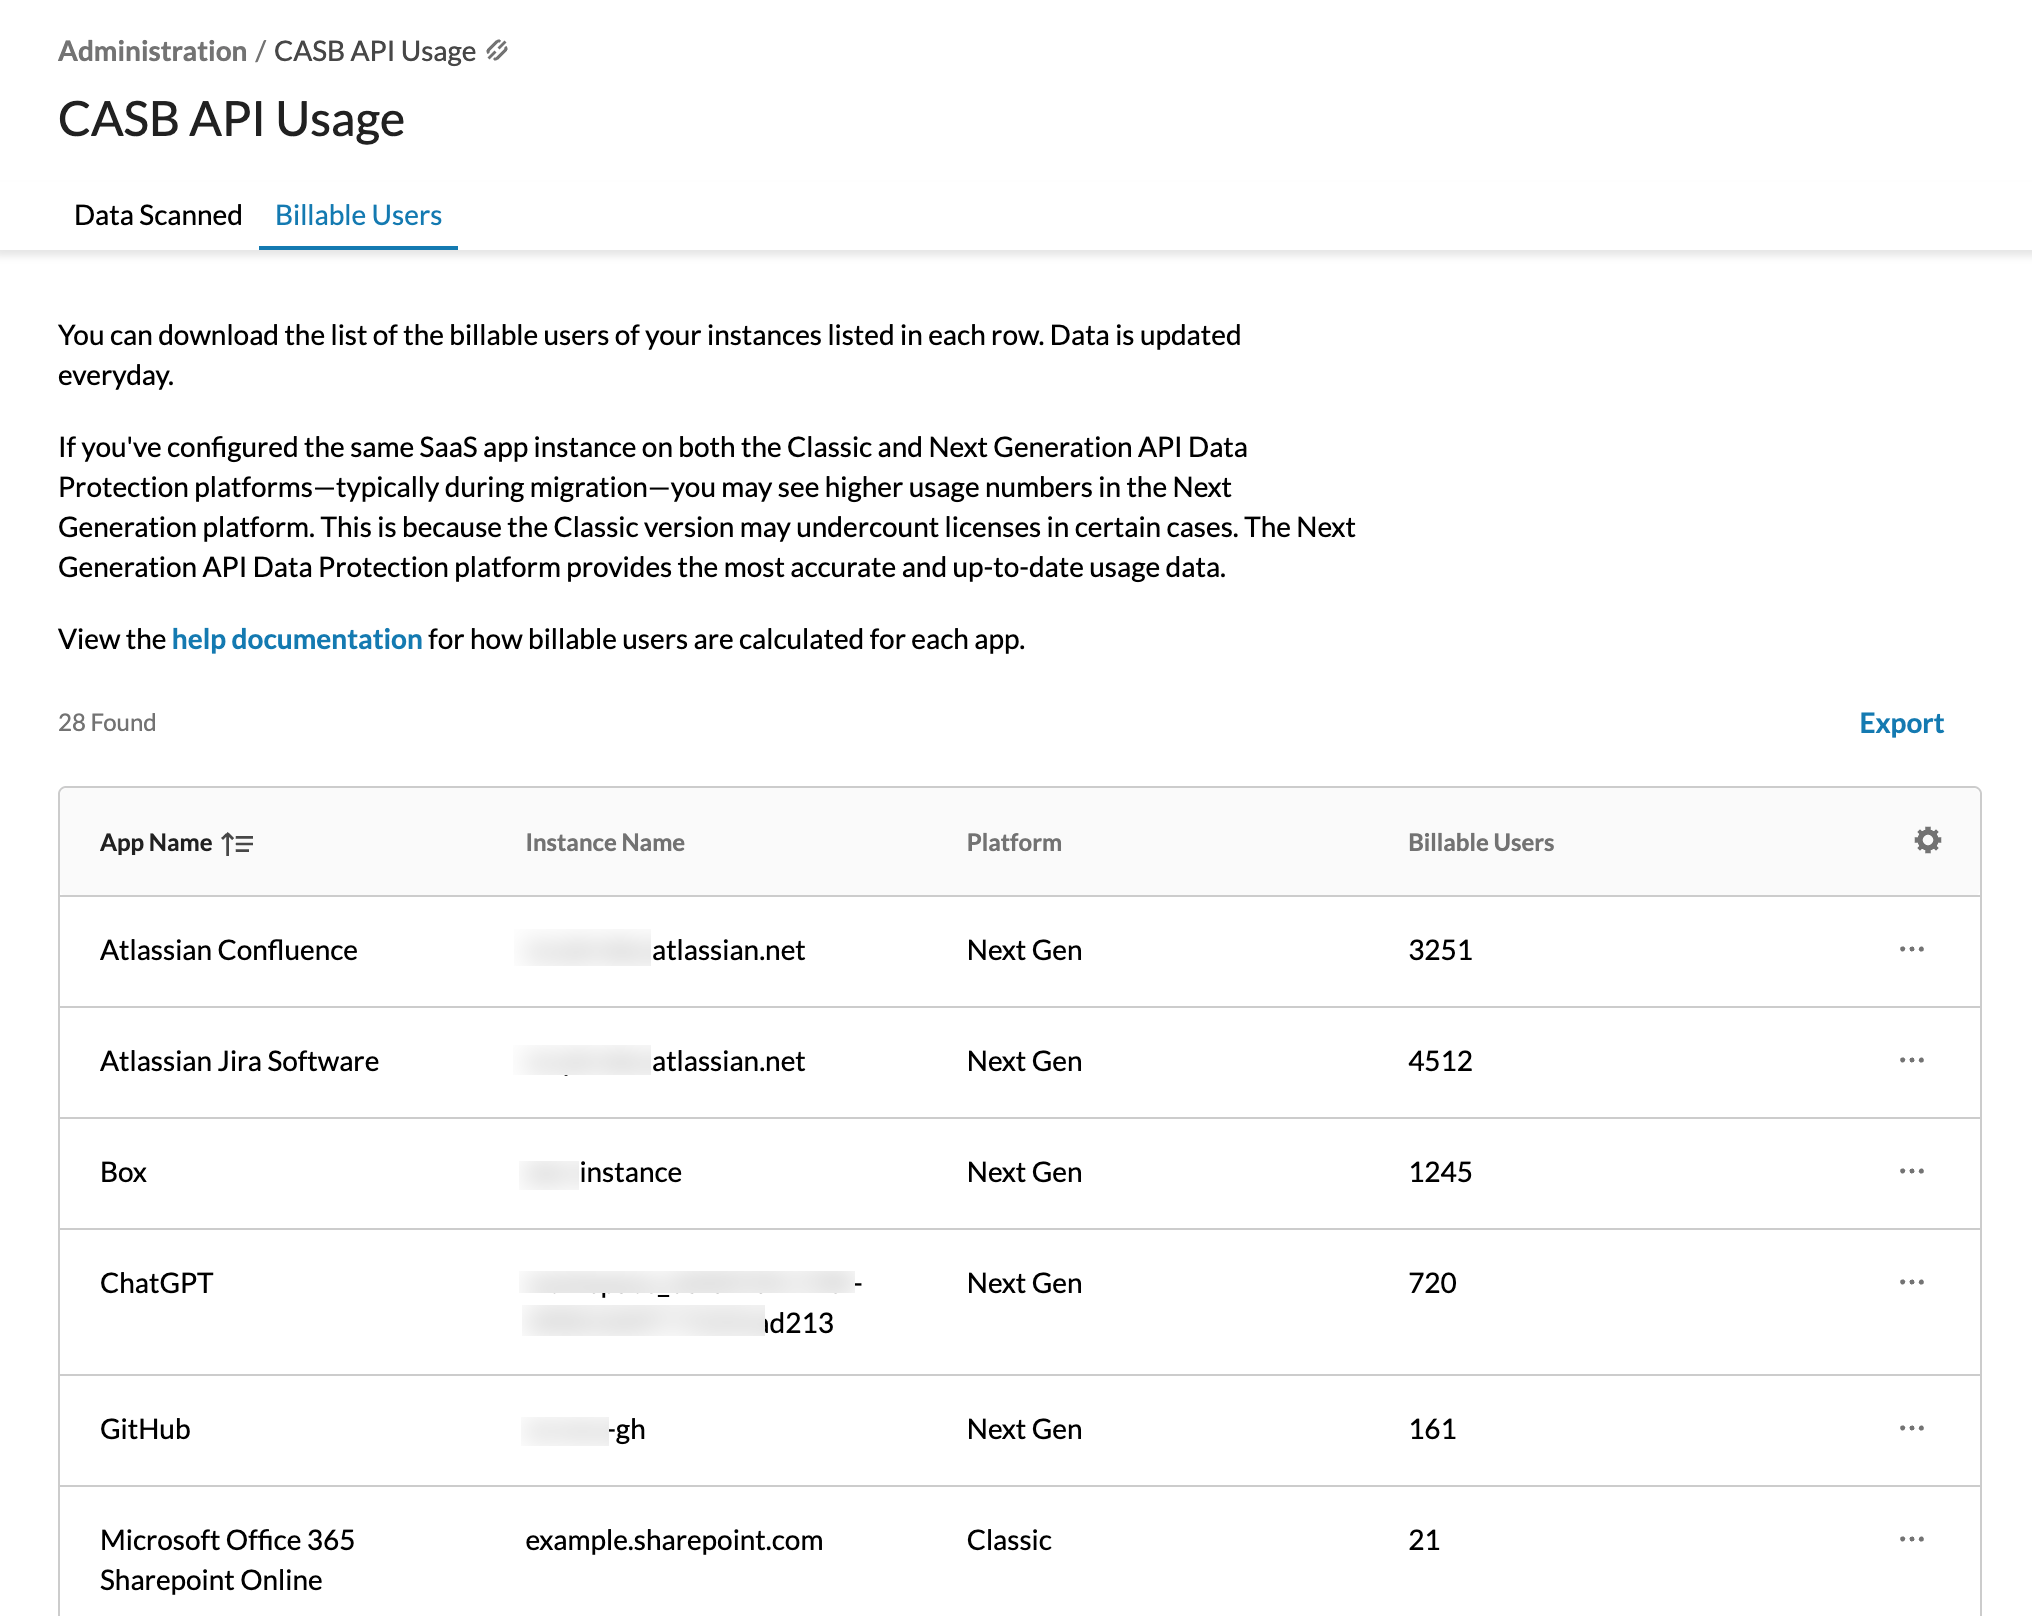Switch to the Data Scanned tab
The height and width of the screenshot is (1616, 2032).
[157, 214]
